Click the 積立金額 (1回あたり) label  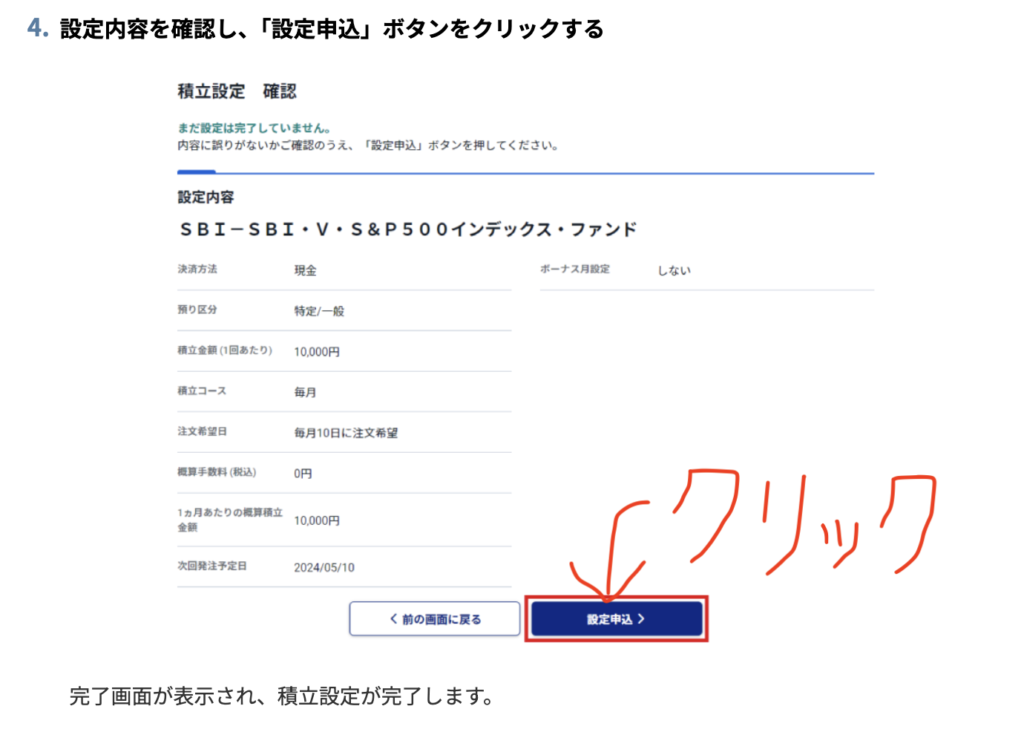[x=223, y=351]
